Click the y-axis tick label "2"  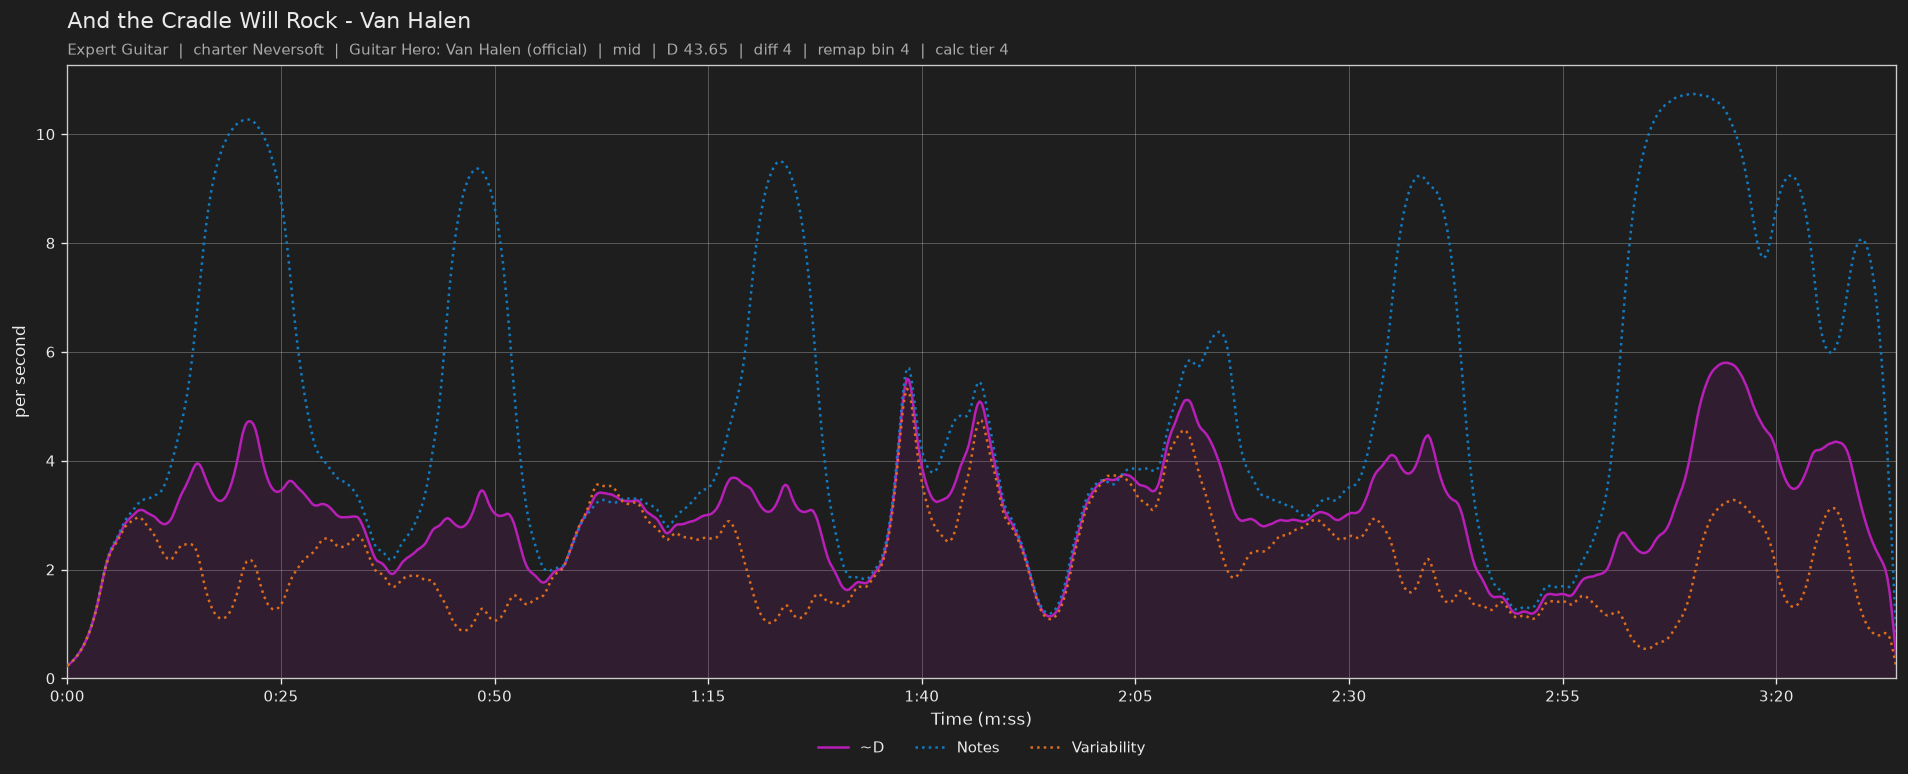pos(51,571)
